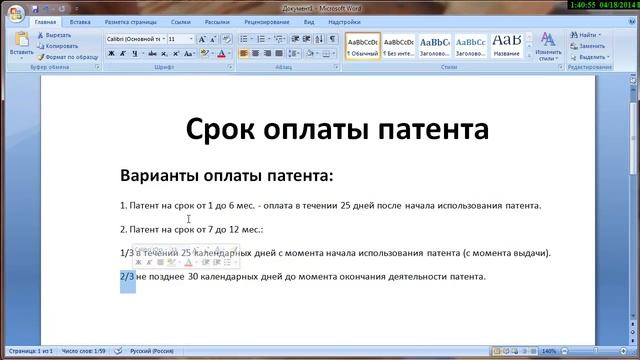Decrease font size with the small A icon
The width and height of the screenshot is (640, 360).
(x=213, y=39)
